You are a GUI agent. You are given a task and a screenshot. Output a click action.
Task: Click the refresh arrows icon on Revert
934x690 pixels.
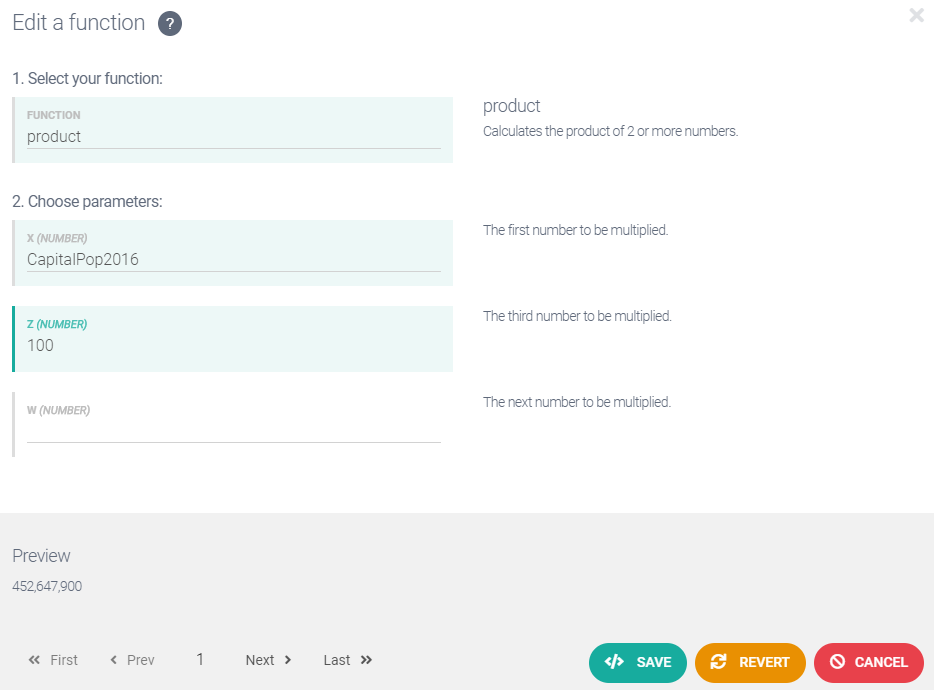(x=718, y=662)
